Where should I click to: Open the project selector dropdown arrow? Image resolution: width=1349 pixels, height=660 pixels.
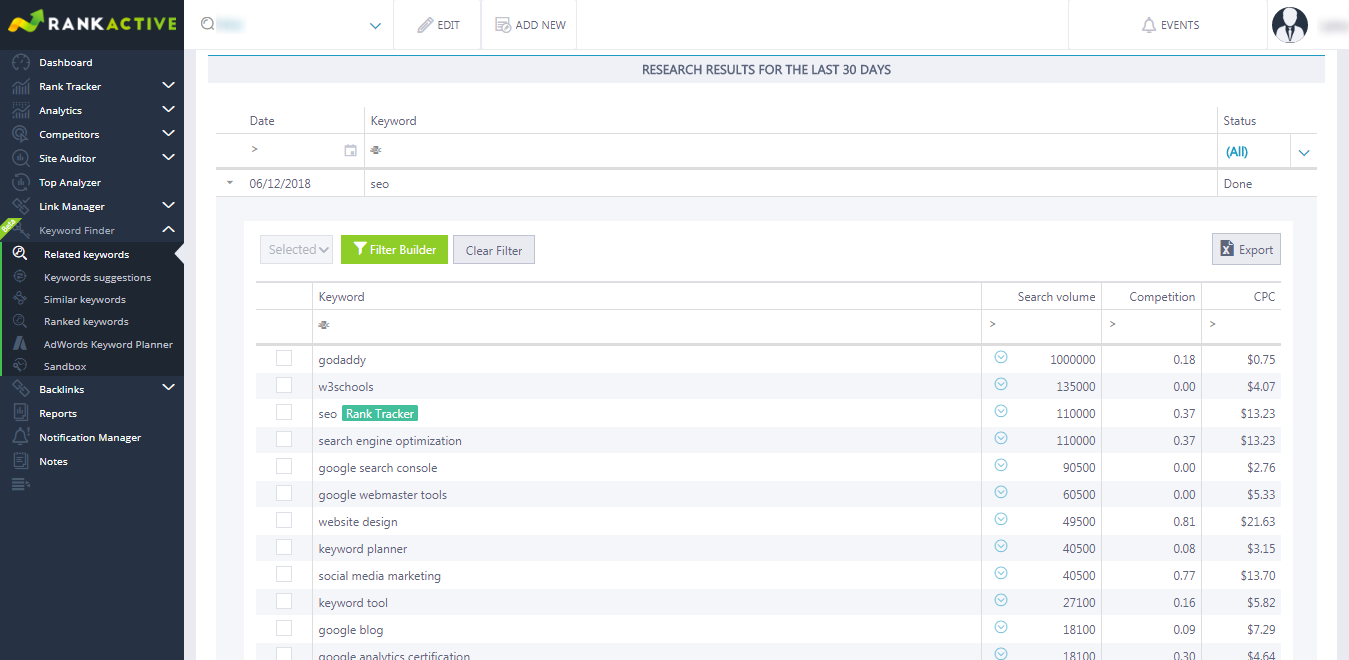pyautogui.click(x=376, y=26)
